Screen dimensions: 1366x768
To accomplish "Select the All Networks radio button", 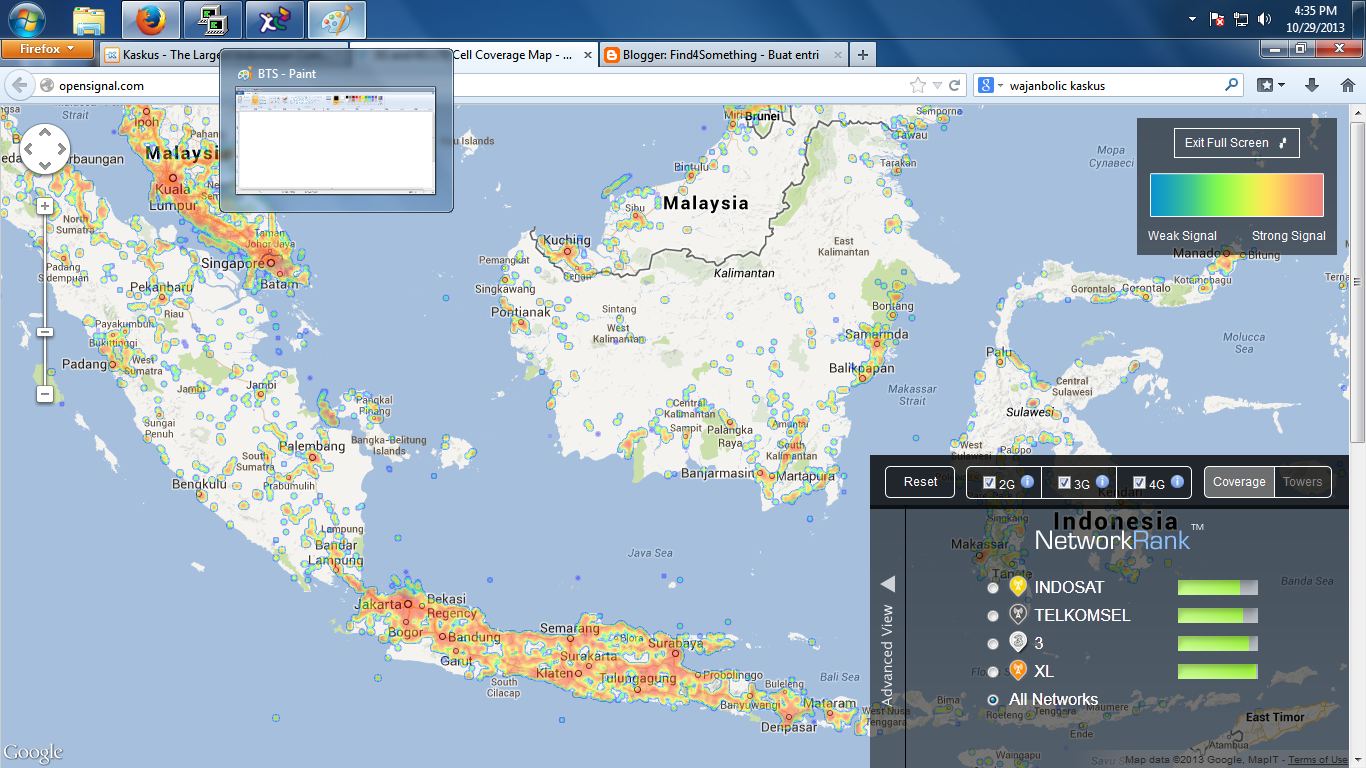I will tap(993, 700).
